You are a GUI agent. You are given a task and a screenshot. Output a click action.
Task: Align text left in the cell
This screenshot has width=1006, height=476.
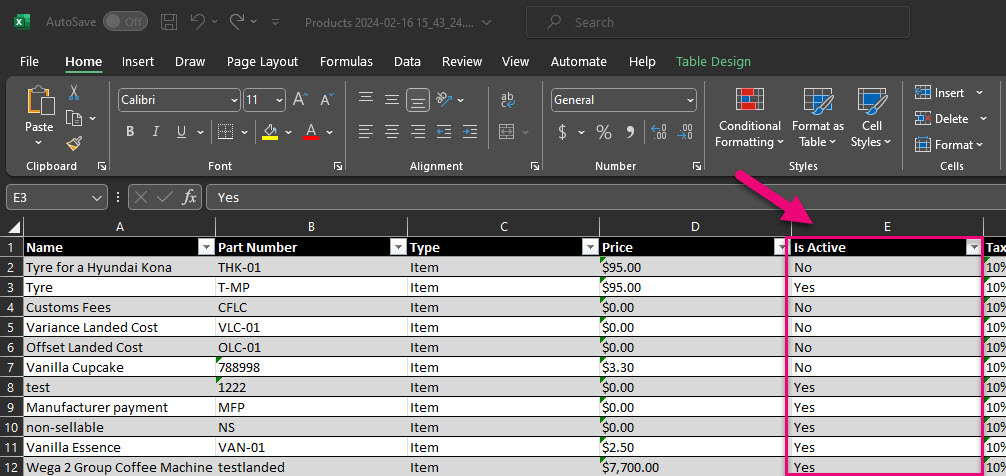[366, 132]
